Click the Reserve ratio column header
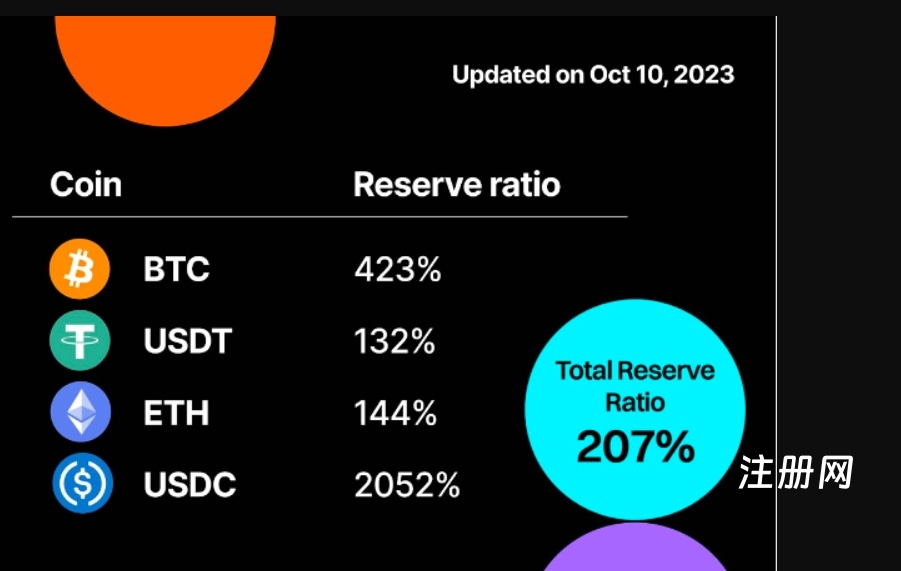The width and height of the screenshot is (901, 571). pos(456,185)
